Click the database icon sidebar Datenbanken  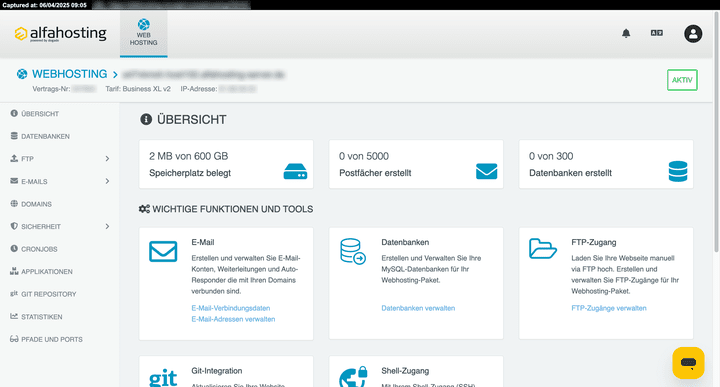point(14,136)
